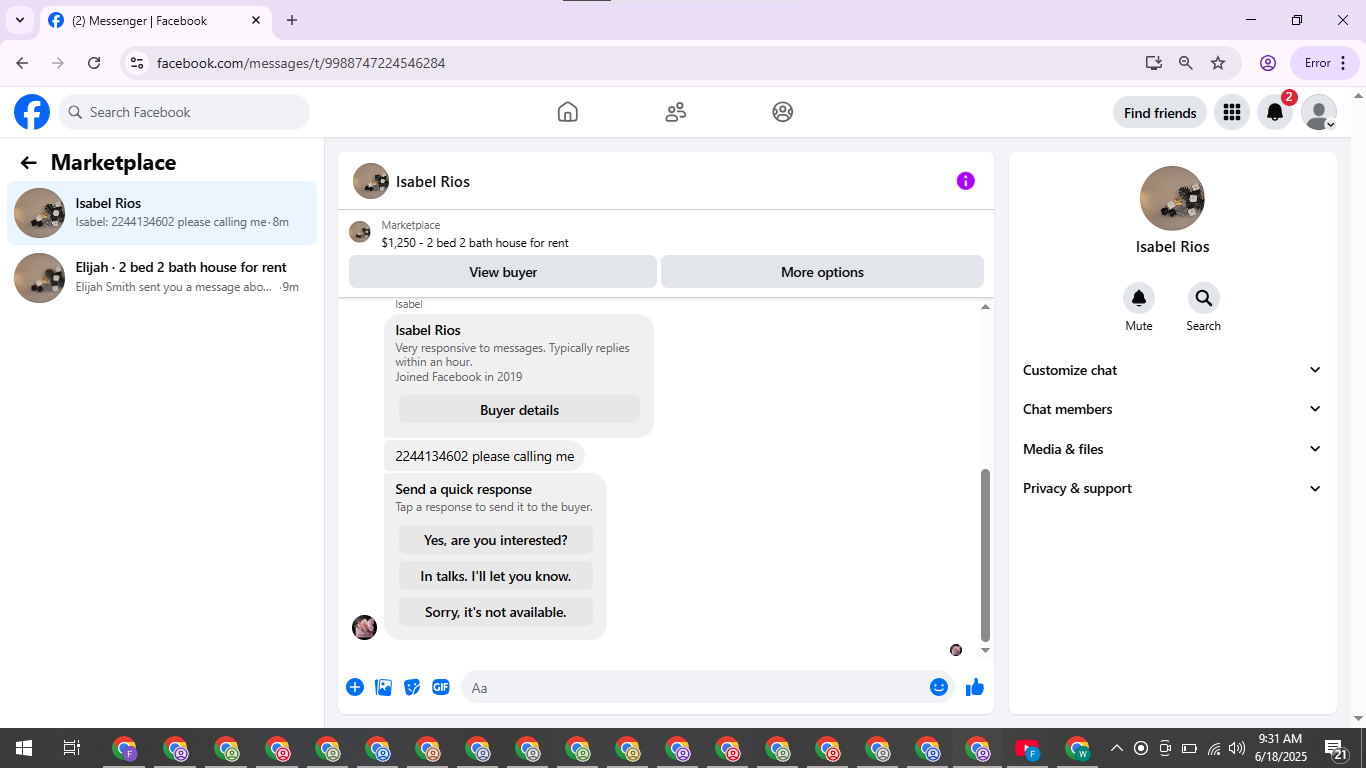Open the GIF picker
Image resolution: width=1366 pixels, height=768 pixels.
click(441, 687)
